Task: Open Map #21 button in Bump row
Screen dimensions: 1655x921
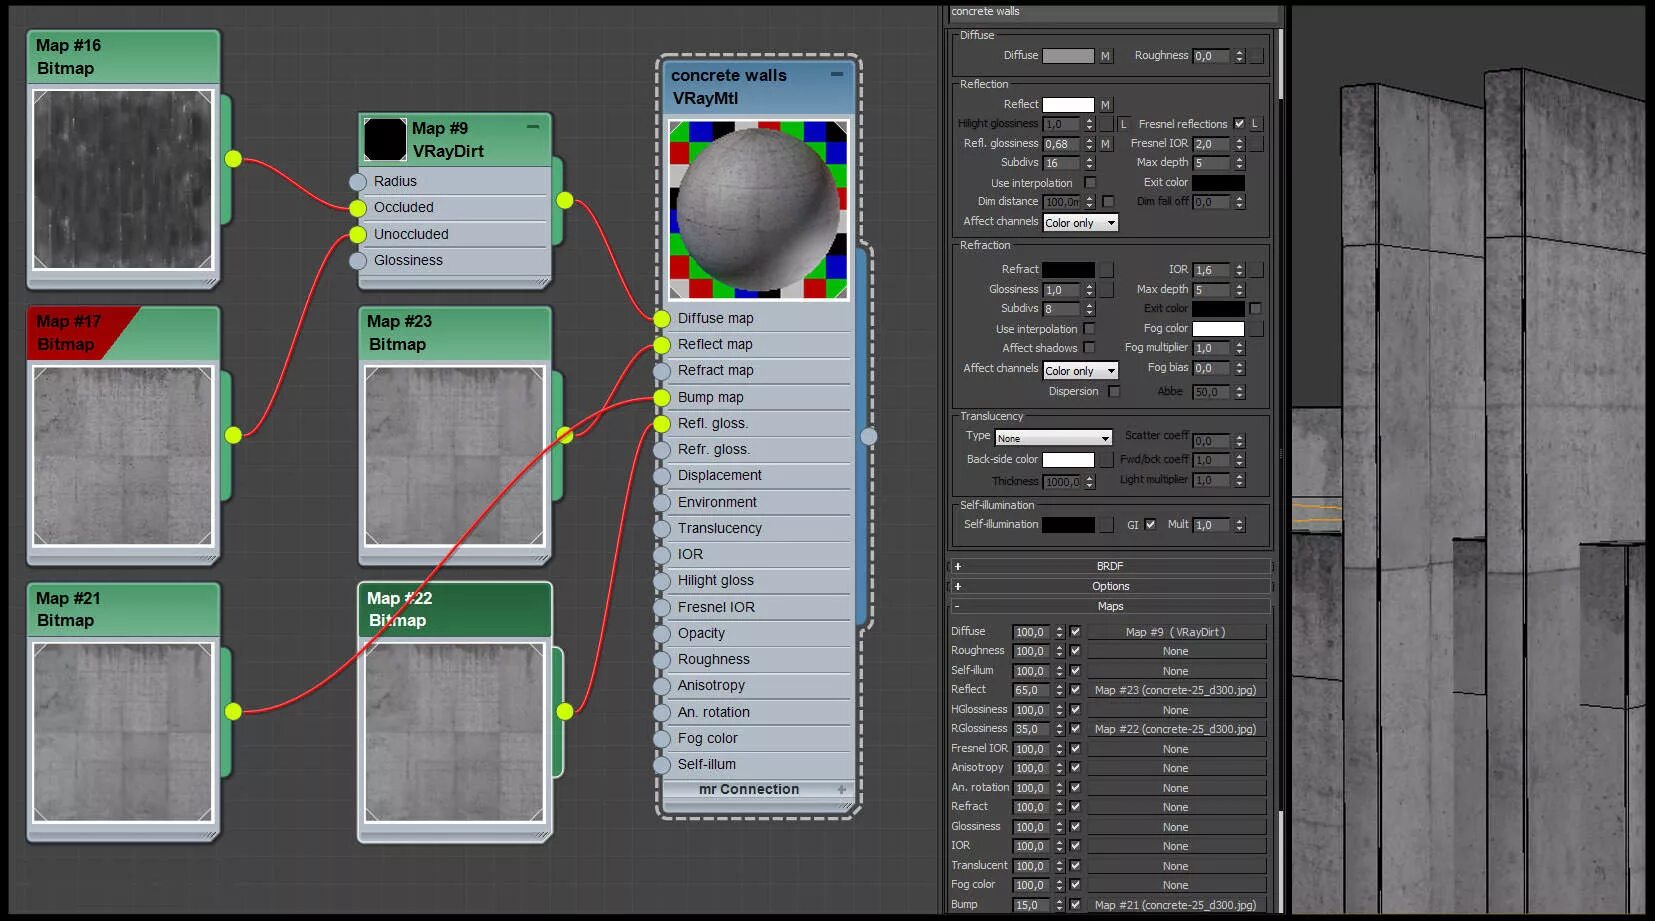Action: pos(1175,905)
